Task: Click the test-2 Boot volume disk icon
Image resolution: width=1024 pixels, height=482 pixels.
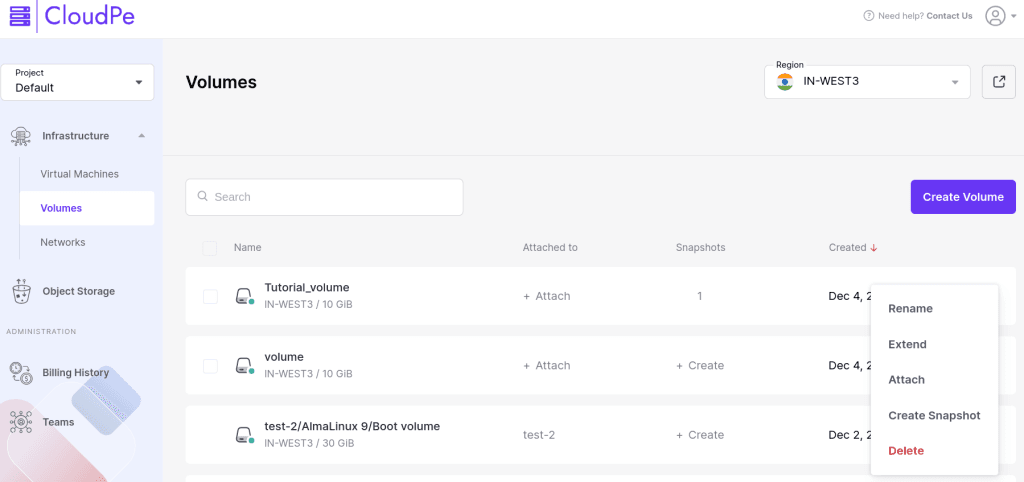Action: click(x=244, y=436)
